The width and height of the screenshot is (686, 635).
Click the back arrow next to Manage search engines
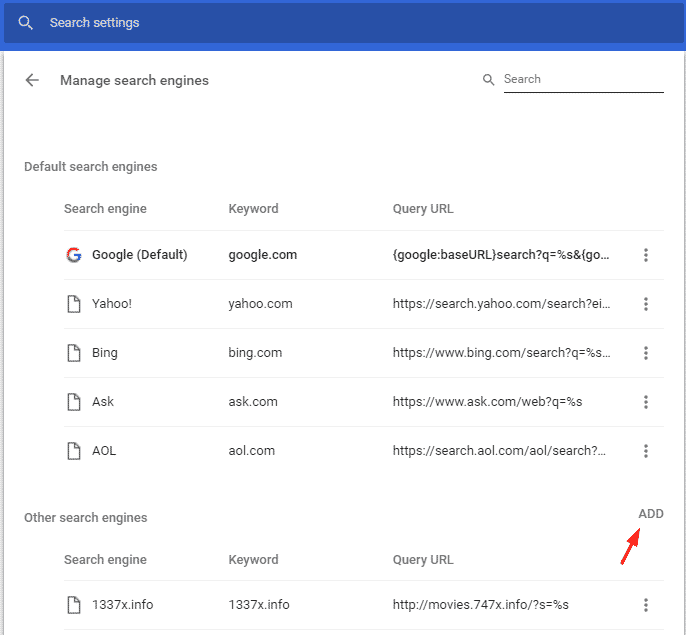(32, 80)
